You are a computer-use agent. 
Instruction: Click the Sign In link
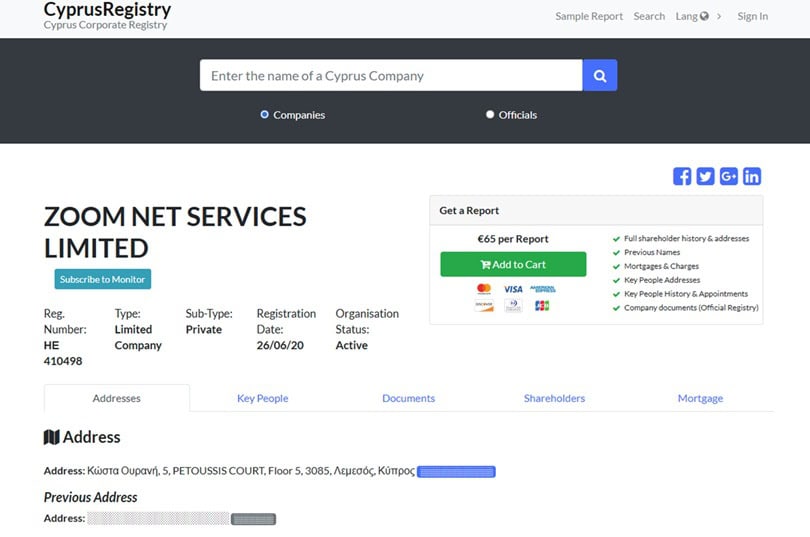coord(752,16)
